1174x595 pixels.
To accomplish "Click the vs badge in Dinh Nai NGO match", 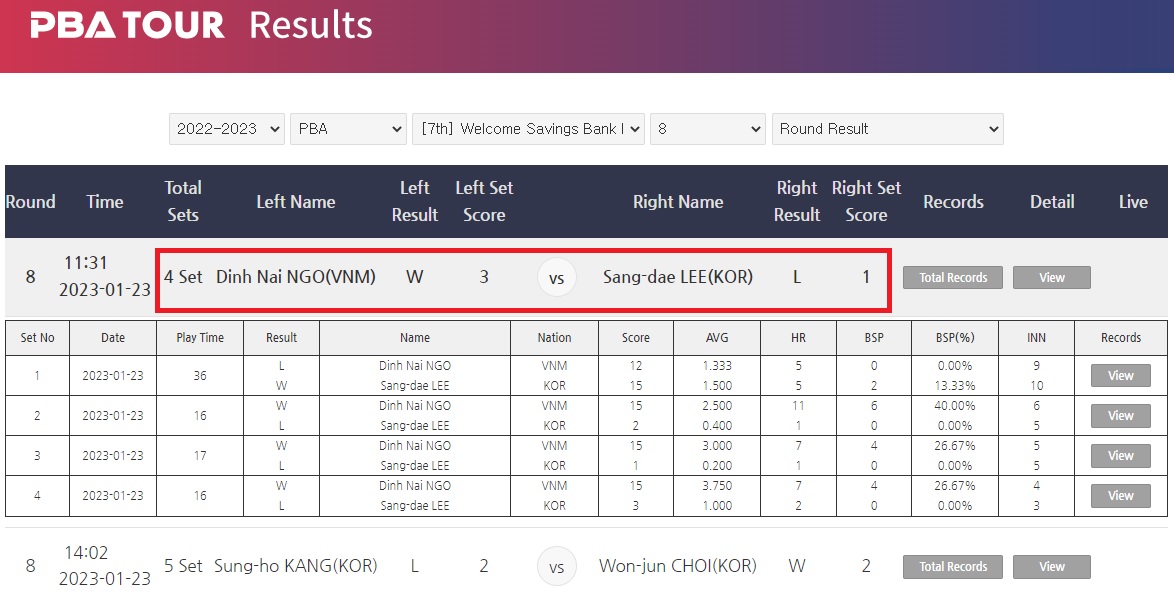I will 556,278.
